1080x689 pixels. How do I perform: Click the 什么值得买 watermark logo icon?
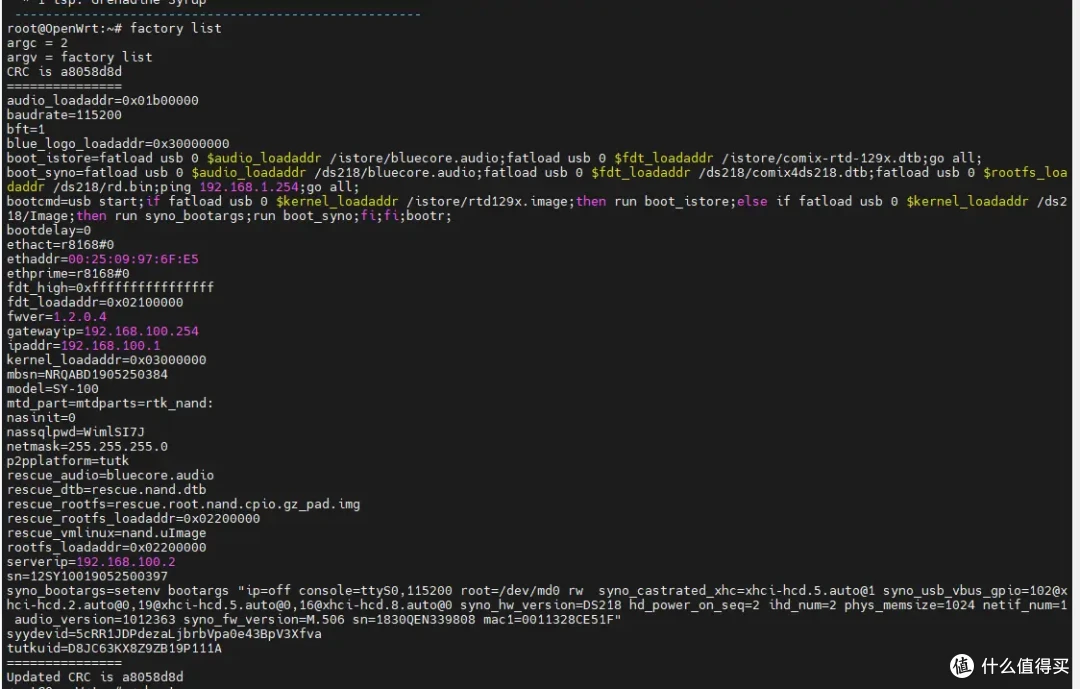962,666
